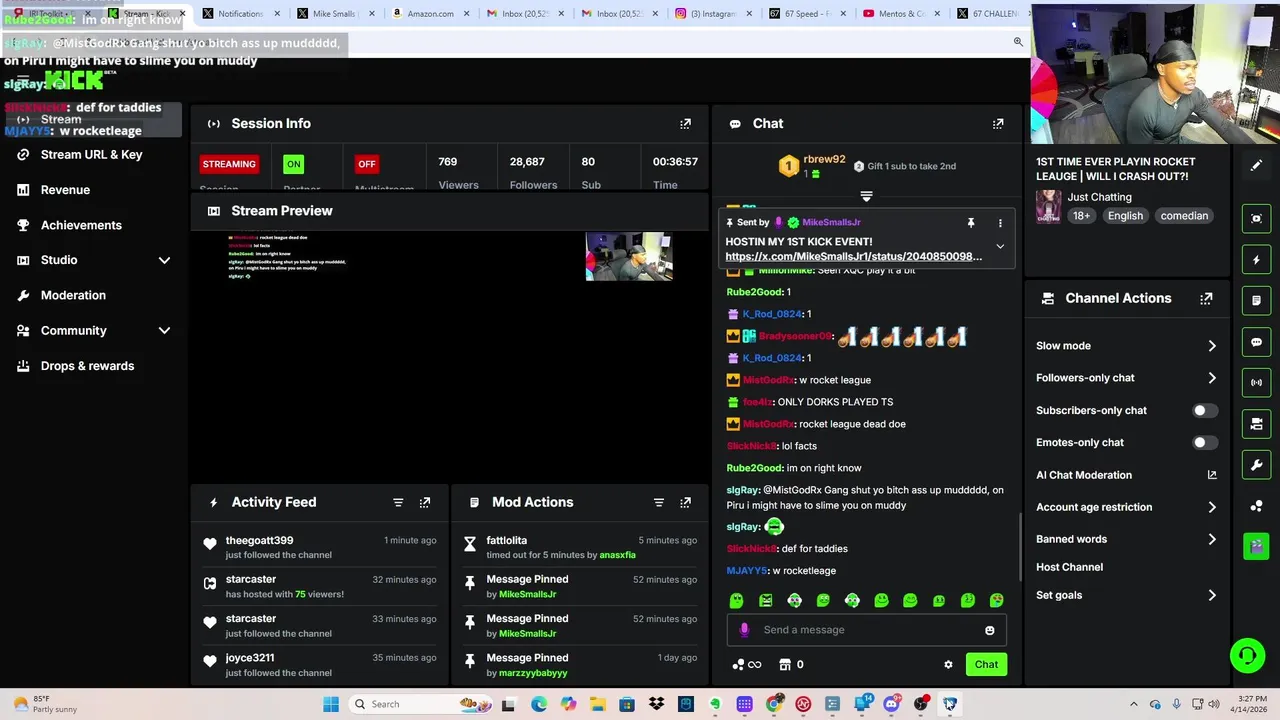
Task: Click the lightning bolt quick action icon
Action: point(1256,260)
